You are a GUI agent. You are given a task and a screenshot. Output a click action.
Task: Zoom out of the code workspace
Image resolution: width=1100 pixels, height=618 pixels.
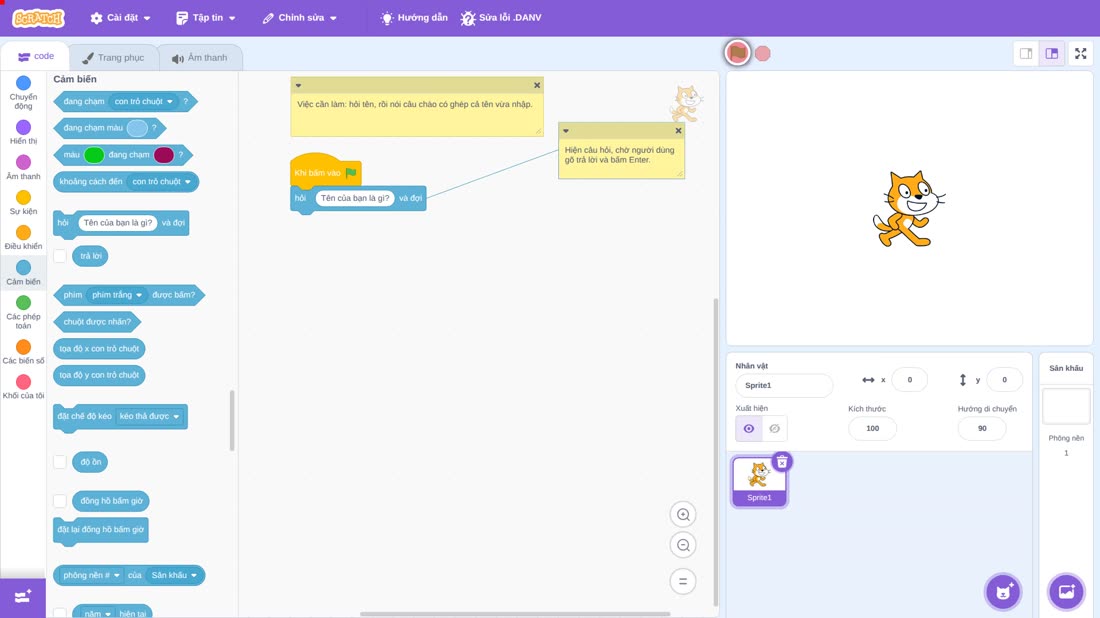click(x=683, y=546)
